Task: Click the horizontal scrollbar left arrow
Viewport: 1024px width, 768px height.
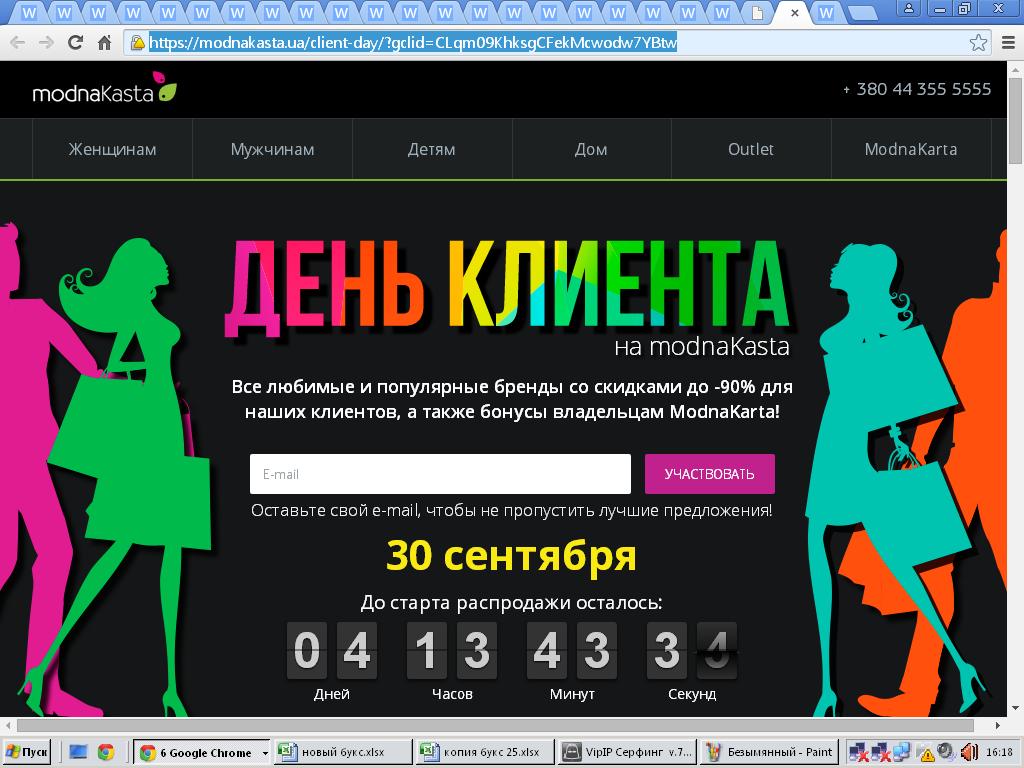Action: click(7, 725)
